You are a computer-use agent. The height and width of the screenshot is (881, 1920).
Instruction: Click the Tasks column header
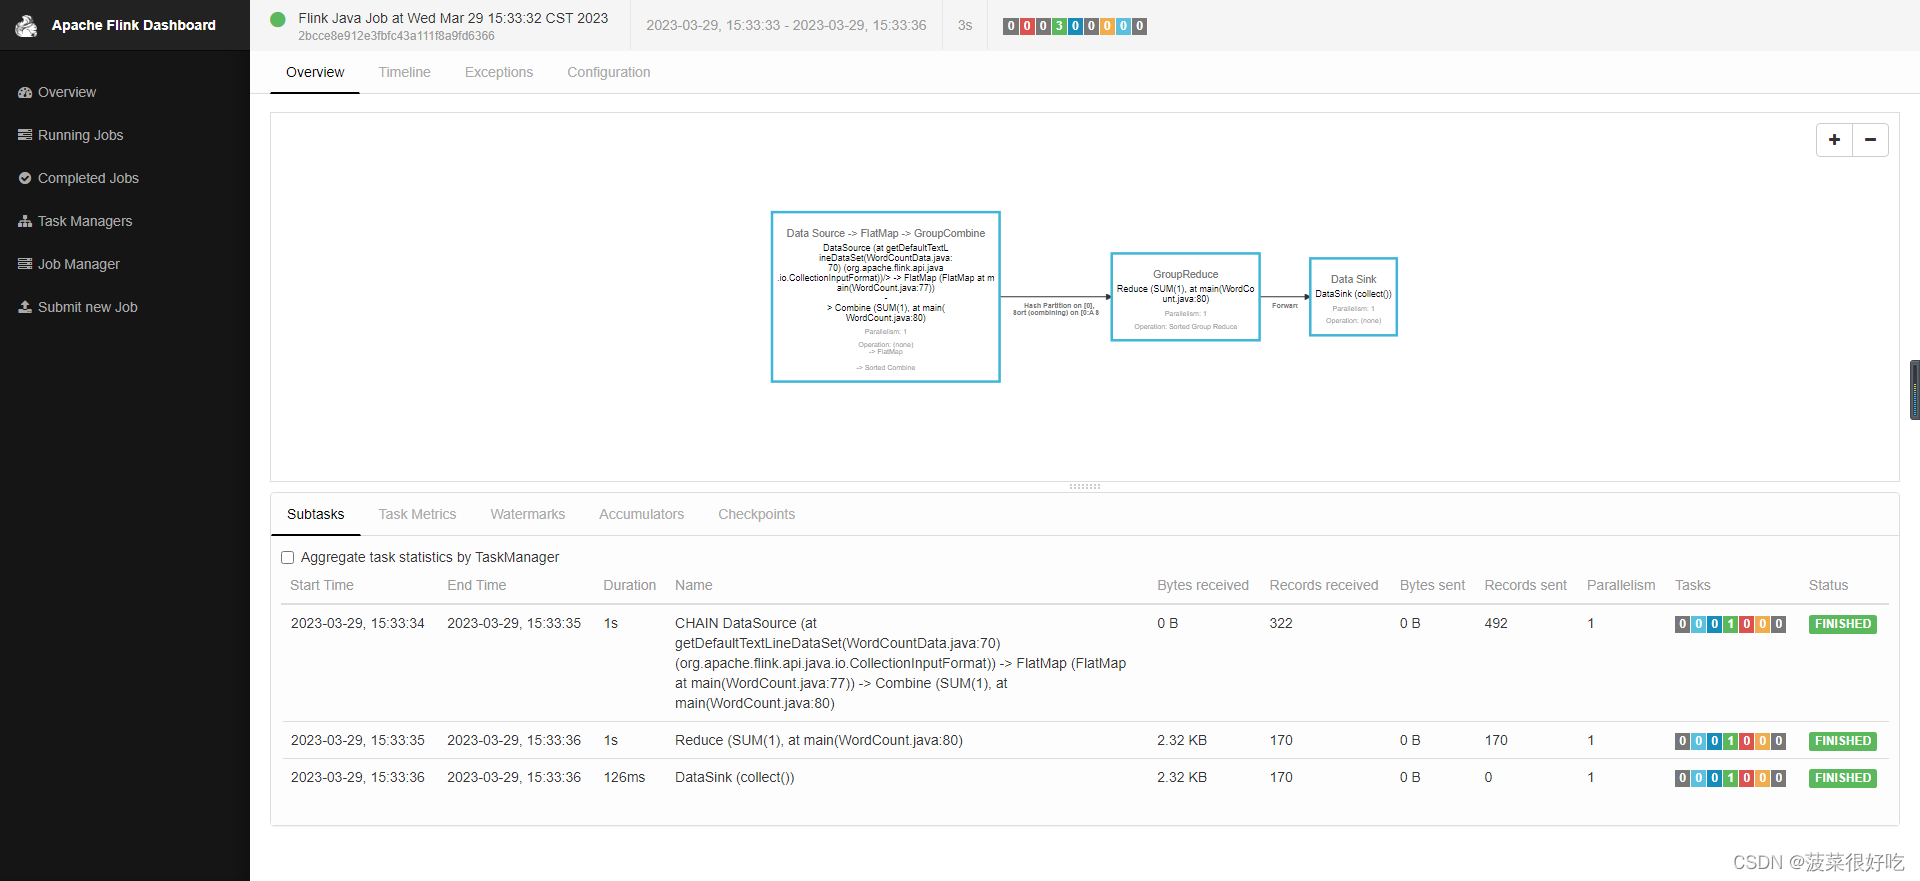click(1693, 586)
